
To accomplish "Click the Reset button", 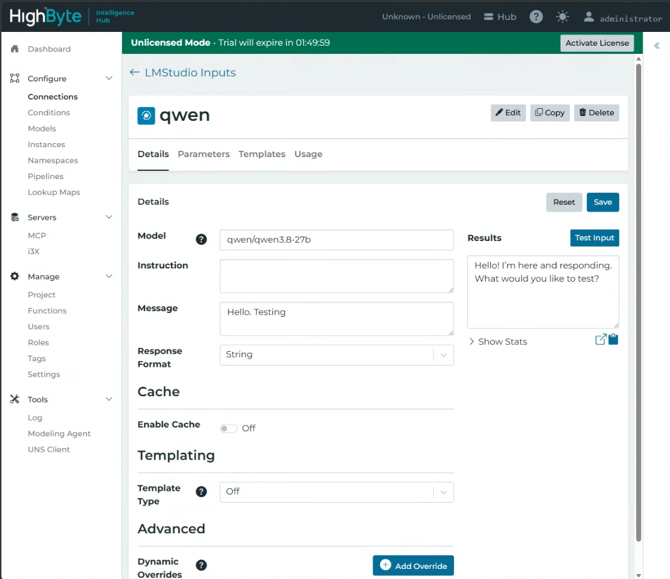I will [564, 202].
